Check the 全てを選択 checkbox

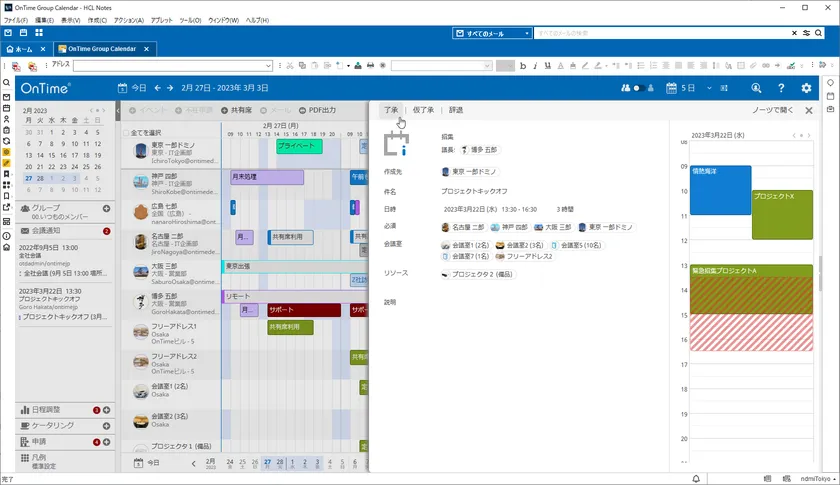(x=126, y=132)
